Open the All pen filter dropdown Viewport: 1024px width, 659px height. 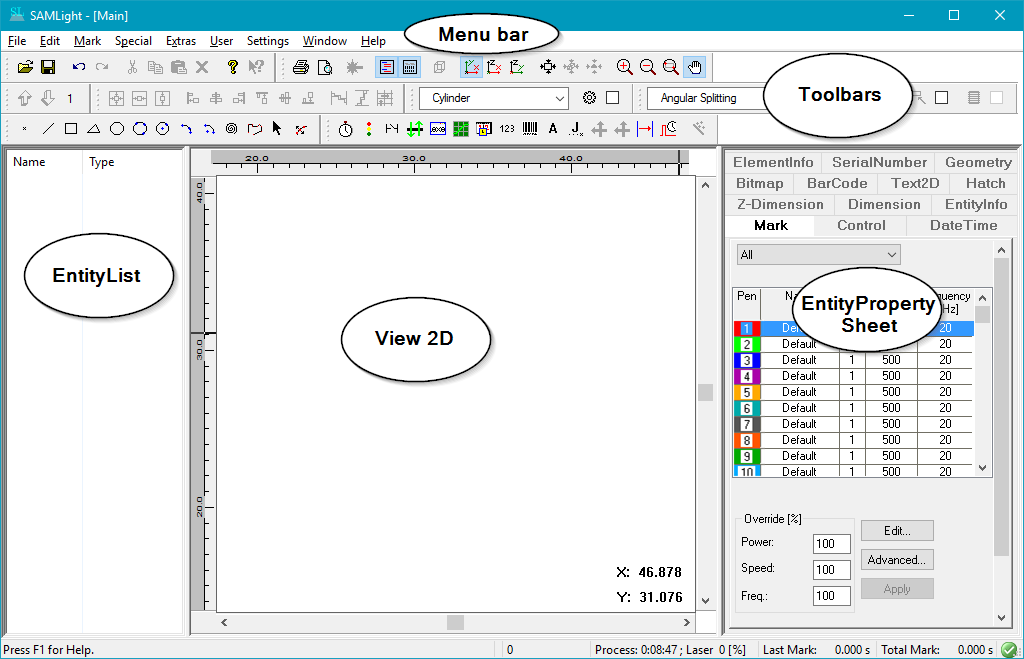818,255
